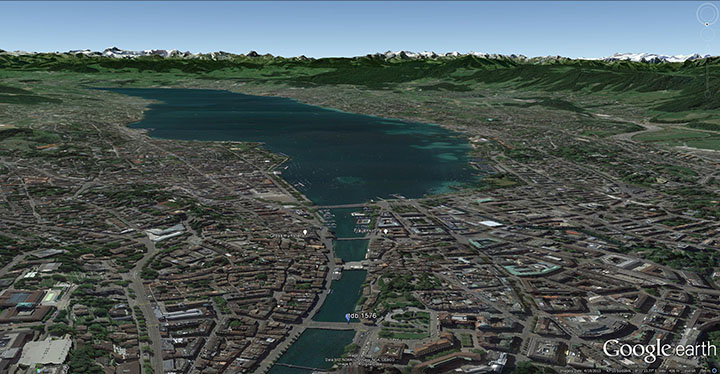Click the blue diamond icon in status bar

pyautogui.click(x=714, y=370)
